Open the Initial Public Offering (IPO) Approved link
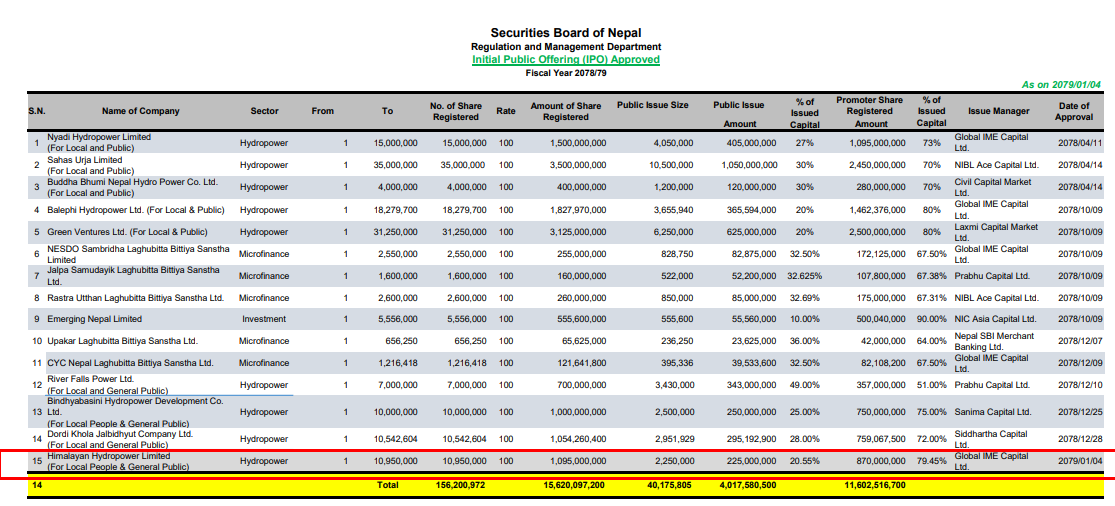This screenshot has width=1115, height=506. [x=565, y=60]
